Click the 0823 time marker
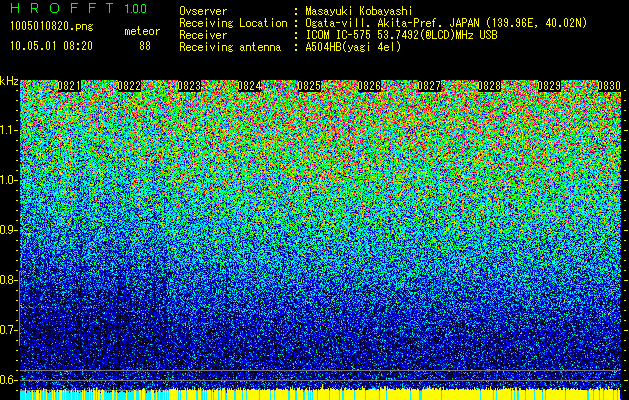The height and width of the screenshot is (400, 629). pos(189,86)
